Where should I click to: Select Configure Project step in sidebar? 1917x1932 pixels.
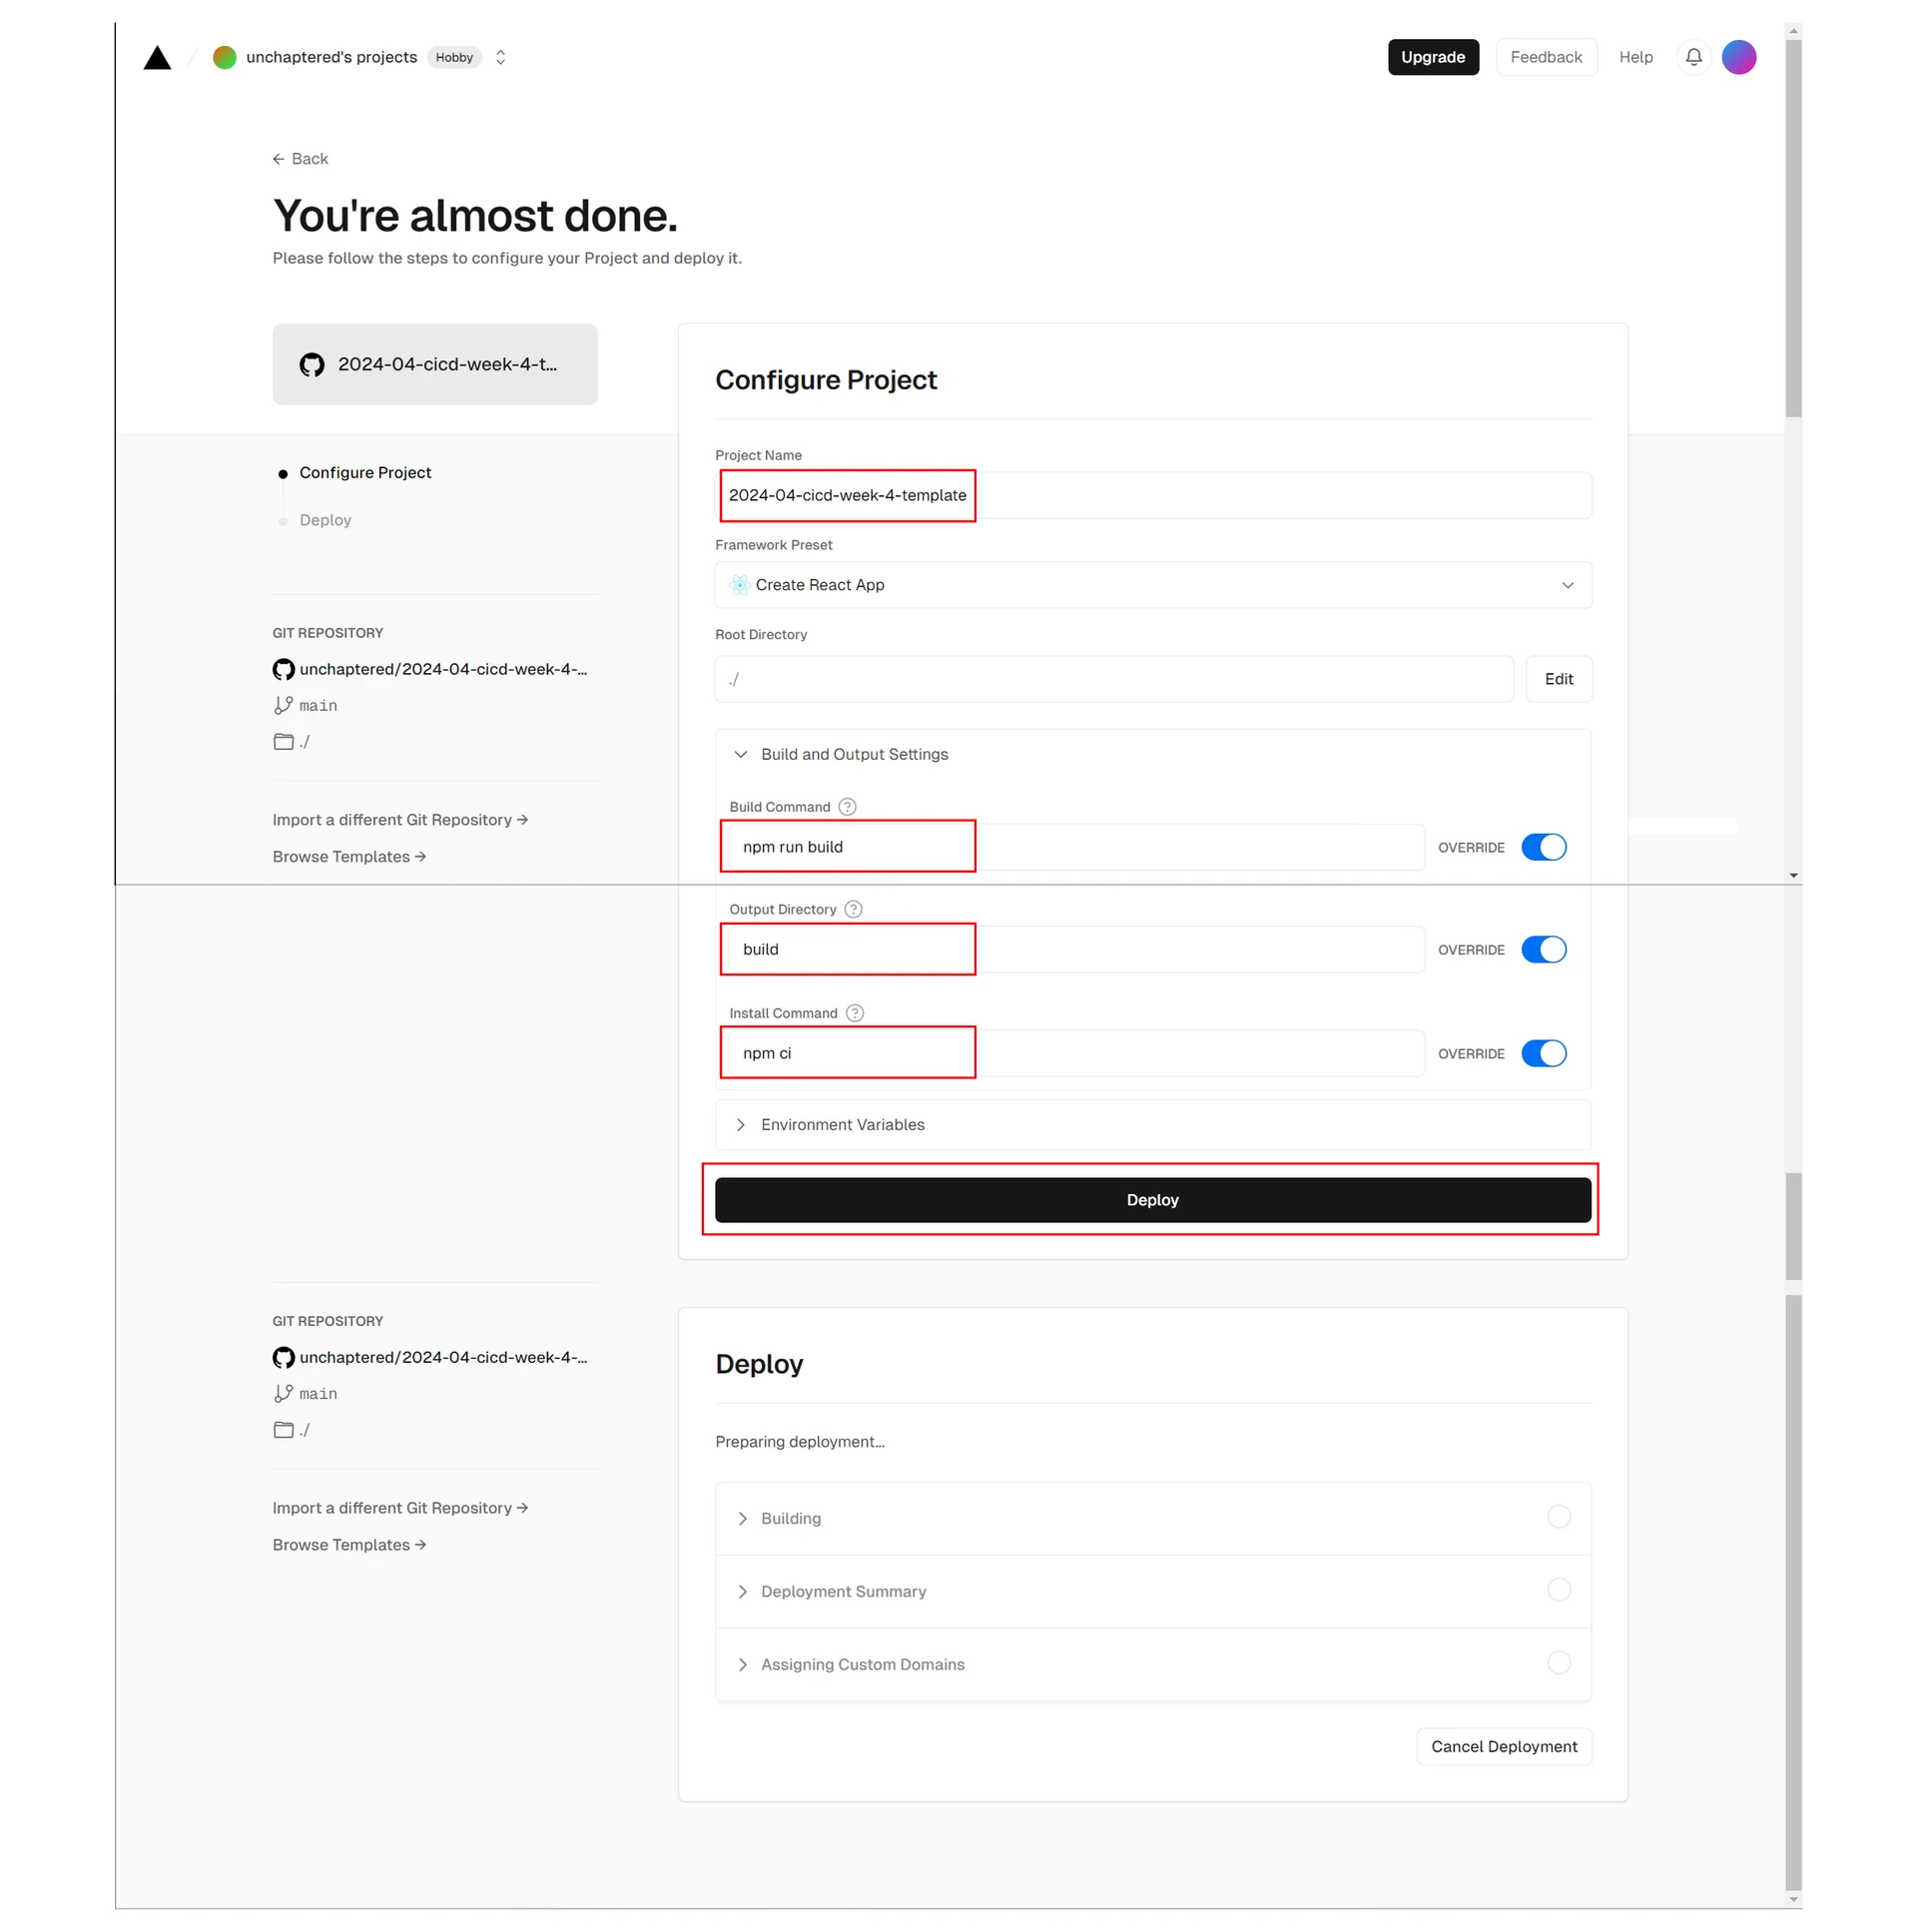point(365,473)
